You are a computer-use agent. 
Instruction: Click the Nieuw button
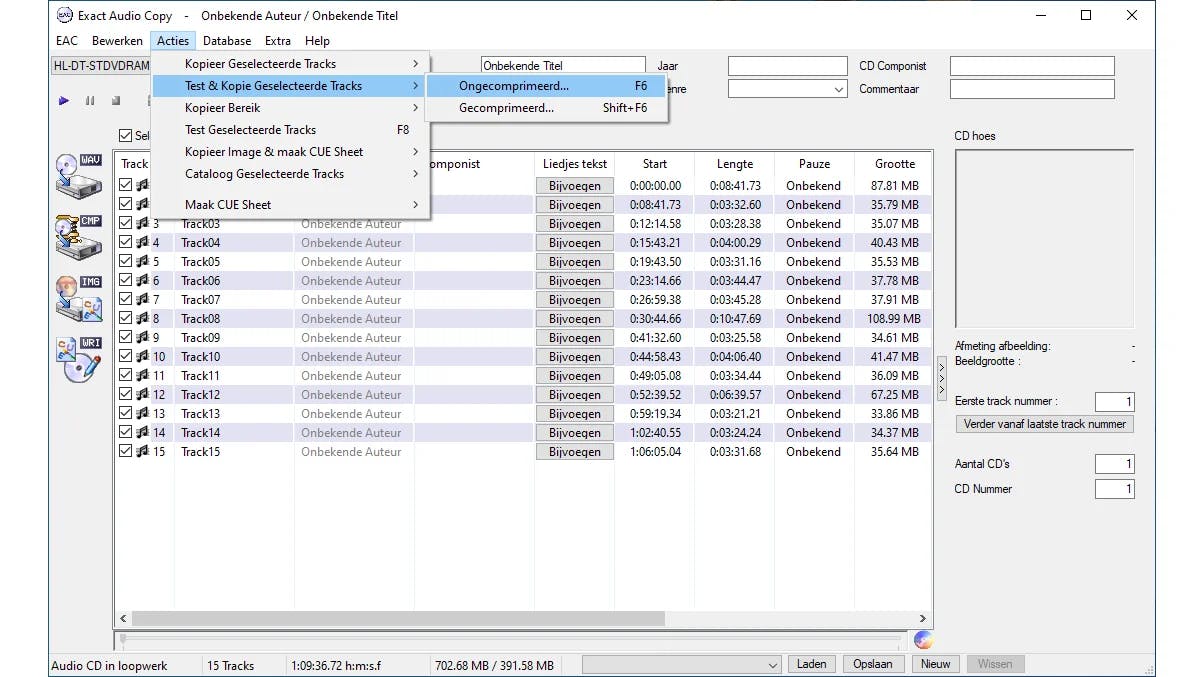click(935, 664)
